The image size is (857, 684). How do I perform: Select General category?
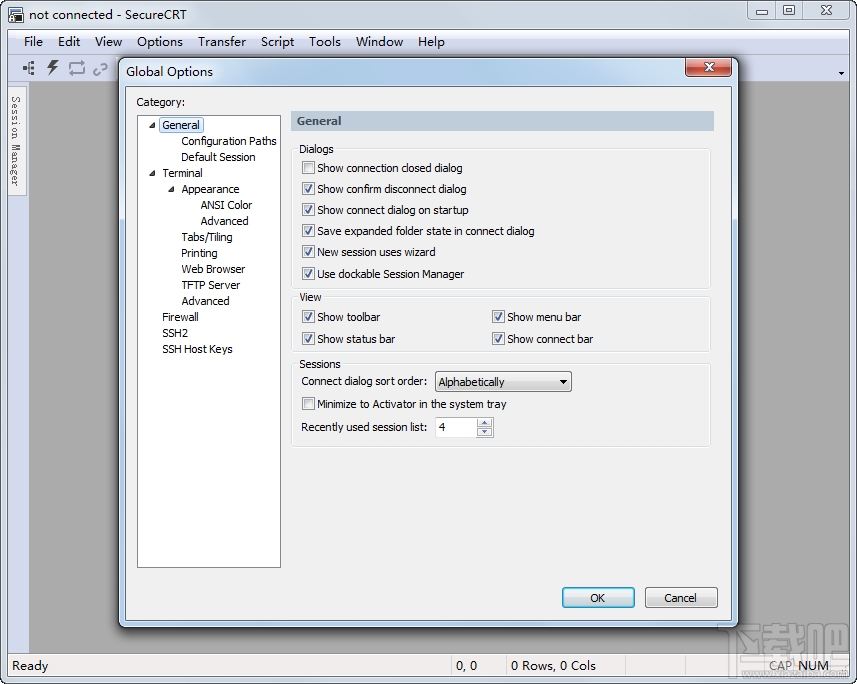point(181,125)
